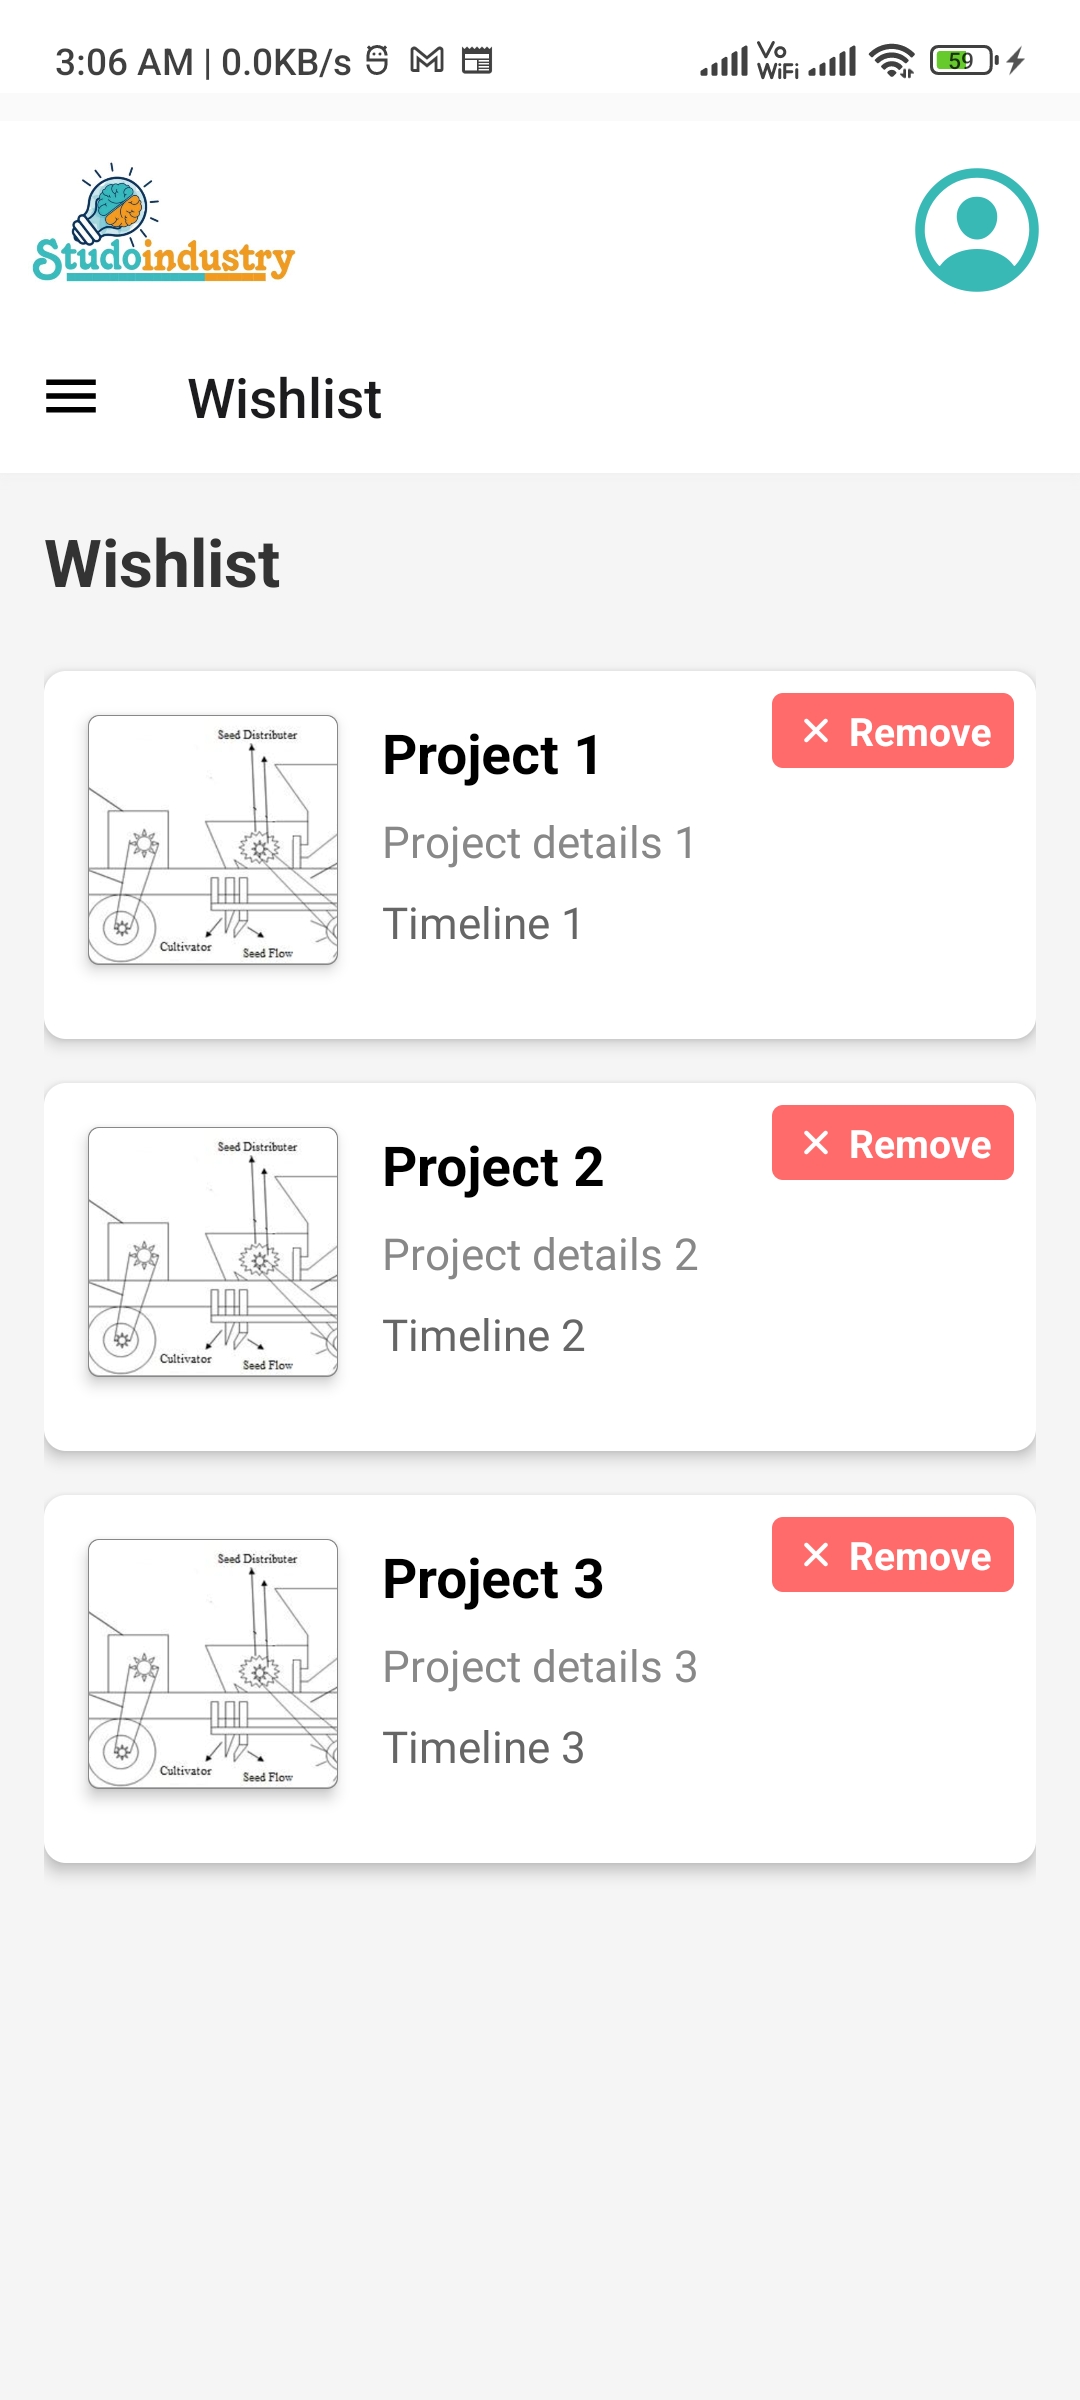Click Project details 3 text
The image size is (1080, 2400).
pyautogui.click(x=540, y=1667)
